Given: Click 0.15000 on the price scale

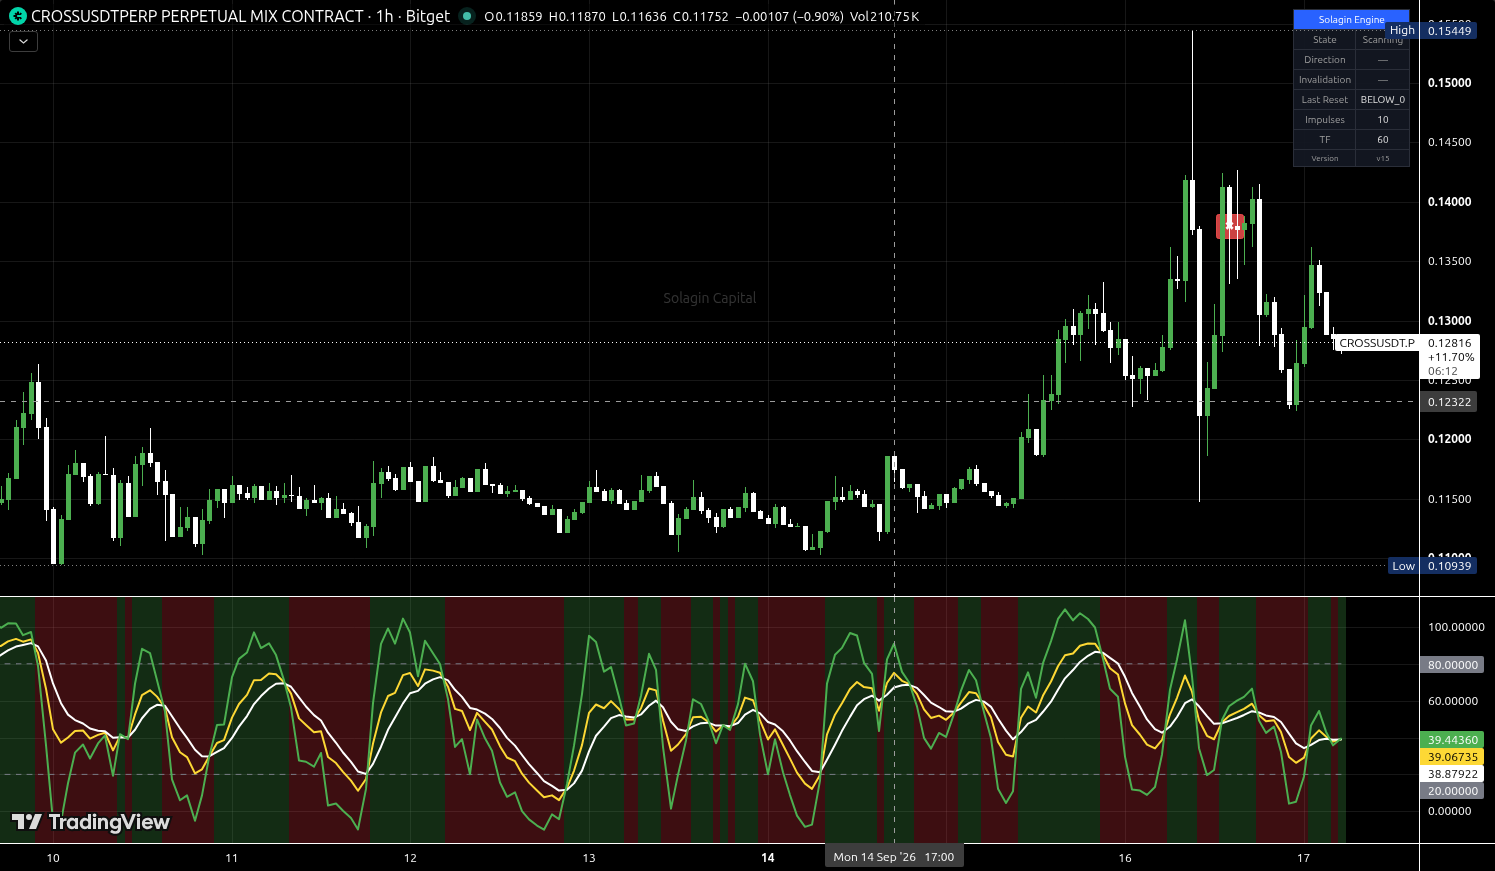Looking at the screenshot, I should click(x=1449, y=83).
